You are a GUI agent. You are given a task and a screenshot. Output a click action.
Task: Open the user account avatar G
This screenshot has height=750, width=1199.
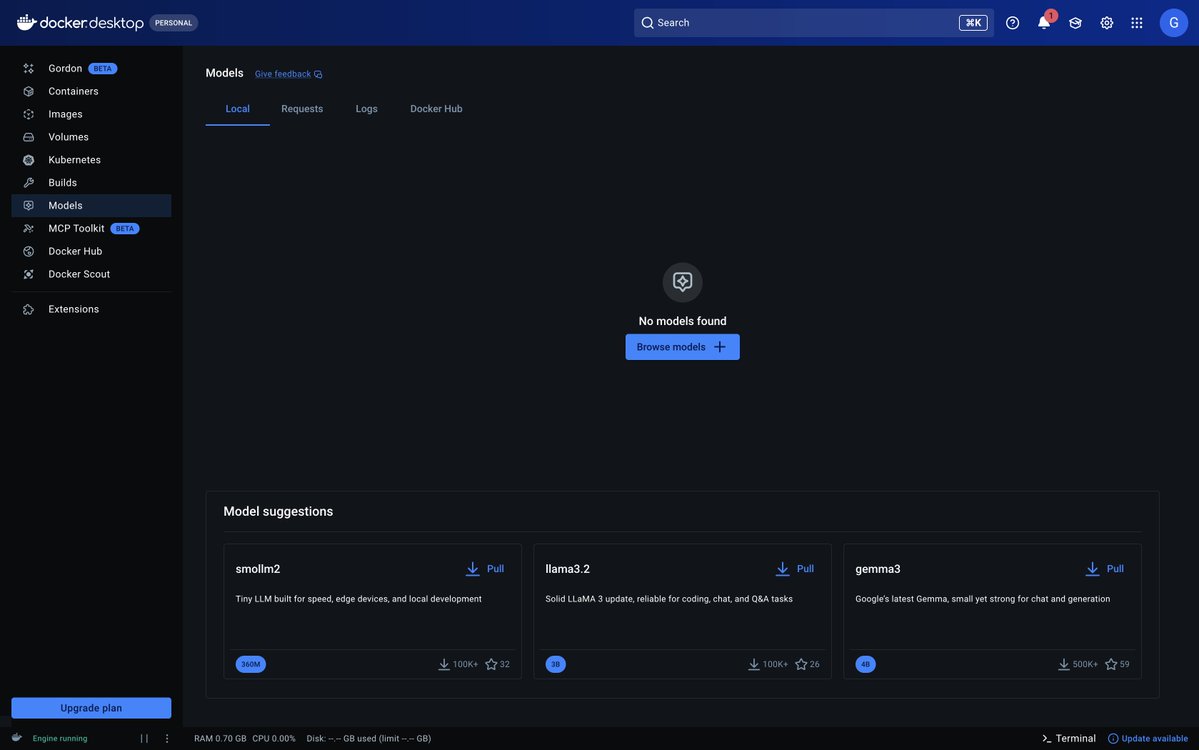[x=1174, y=23]
